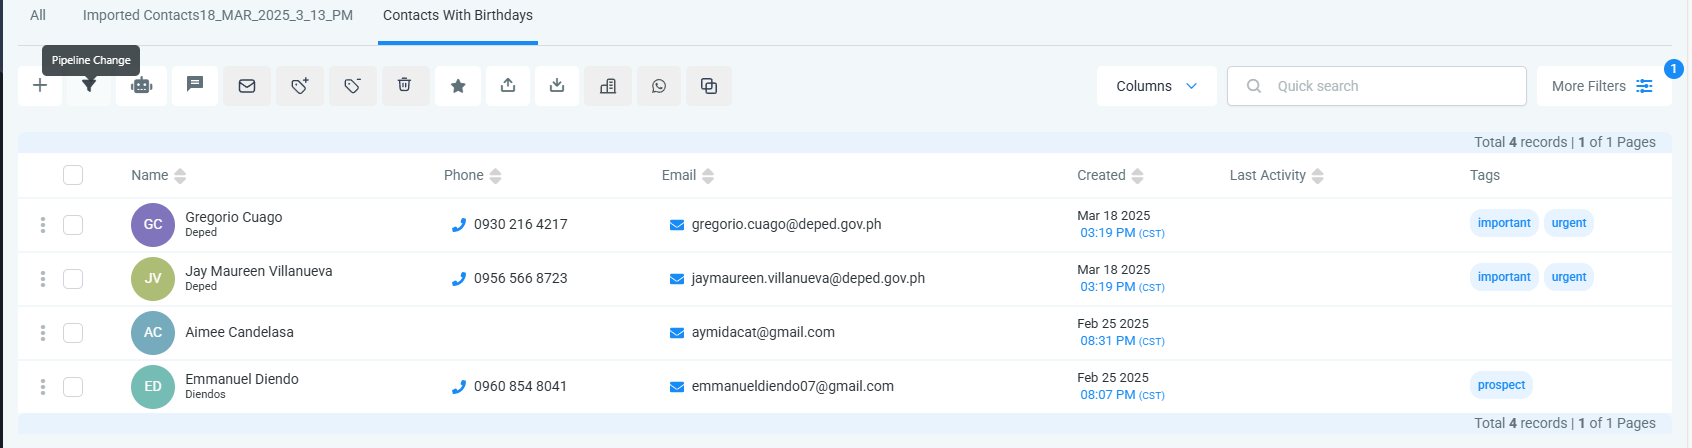The height and width of the screenshot is (448, 1692).
Task: Click the prospect tag on Emmanuel Diendo
Action: [x=1501, y=385]
